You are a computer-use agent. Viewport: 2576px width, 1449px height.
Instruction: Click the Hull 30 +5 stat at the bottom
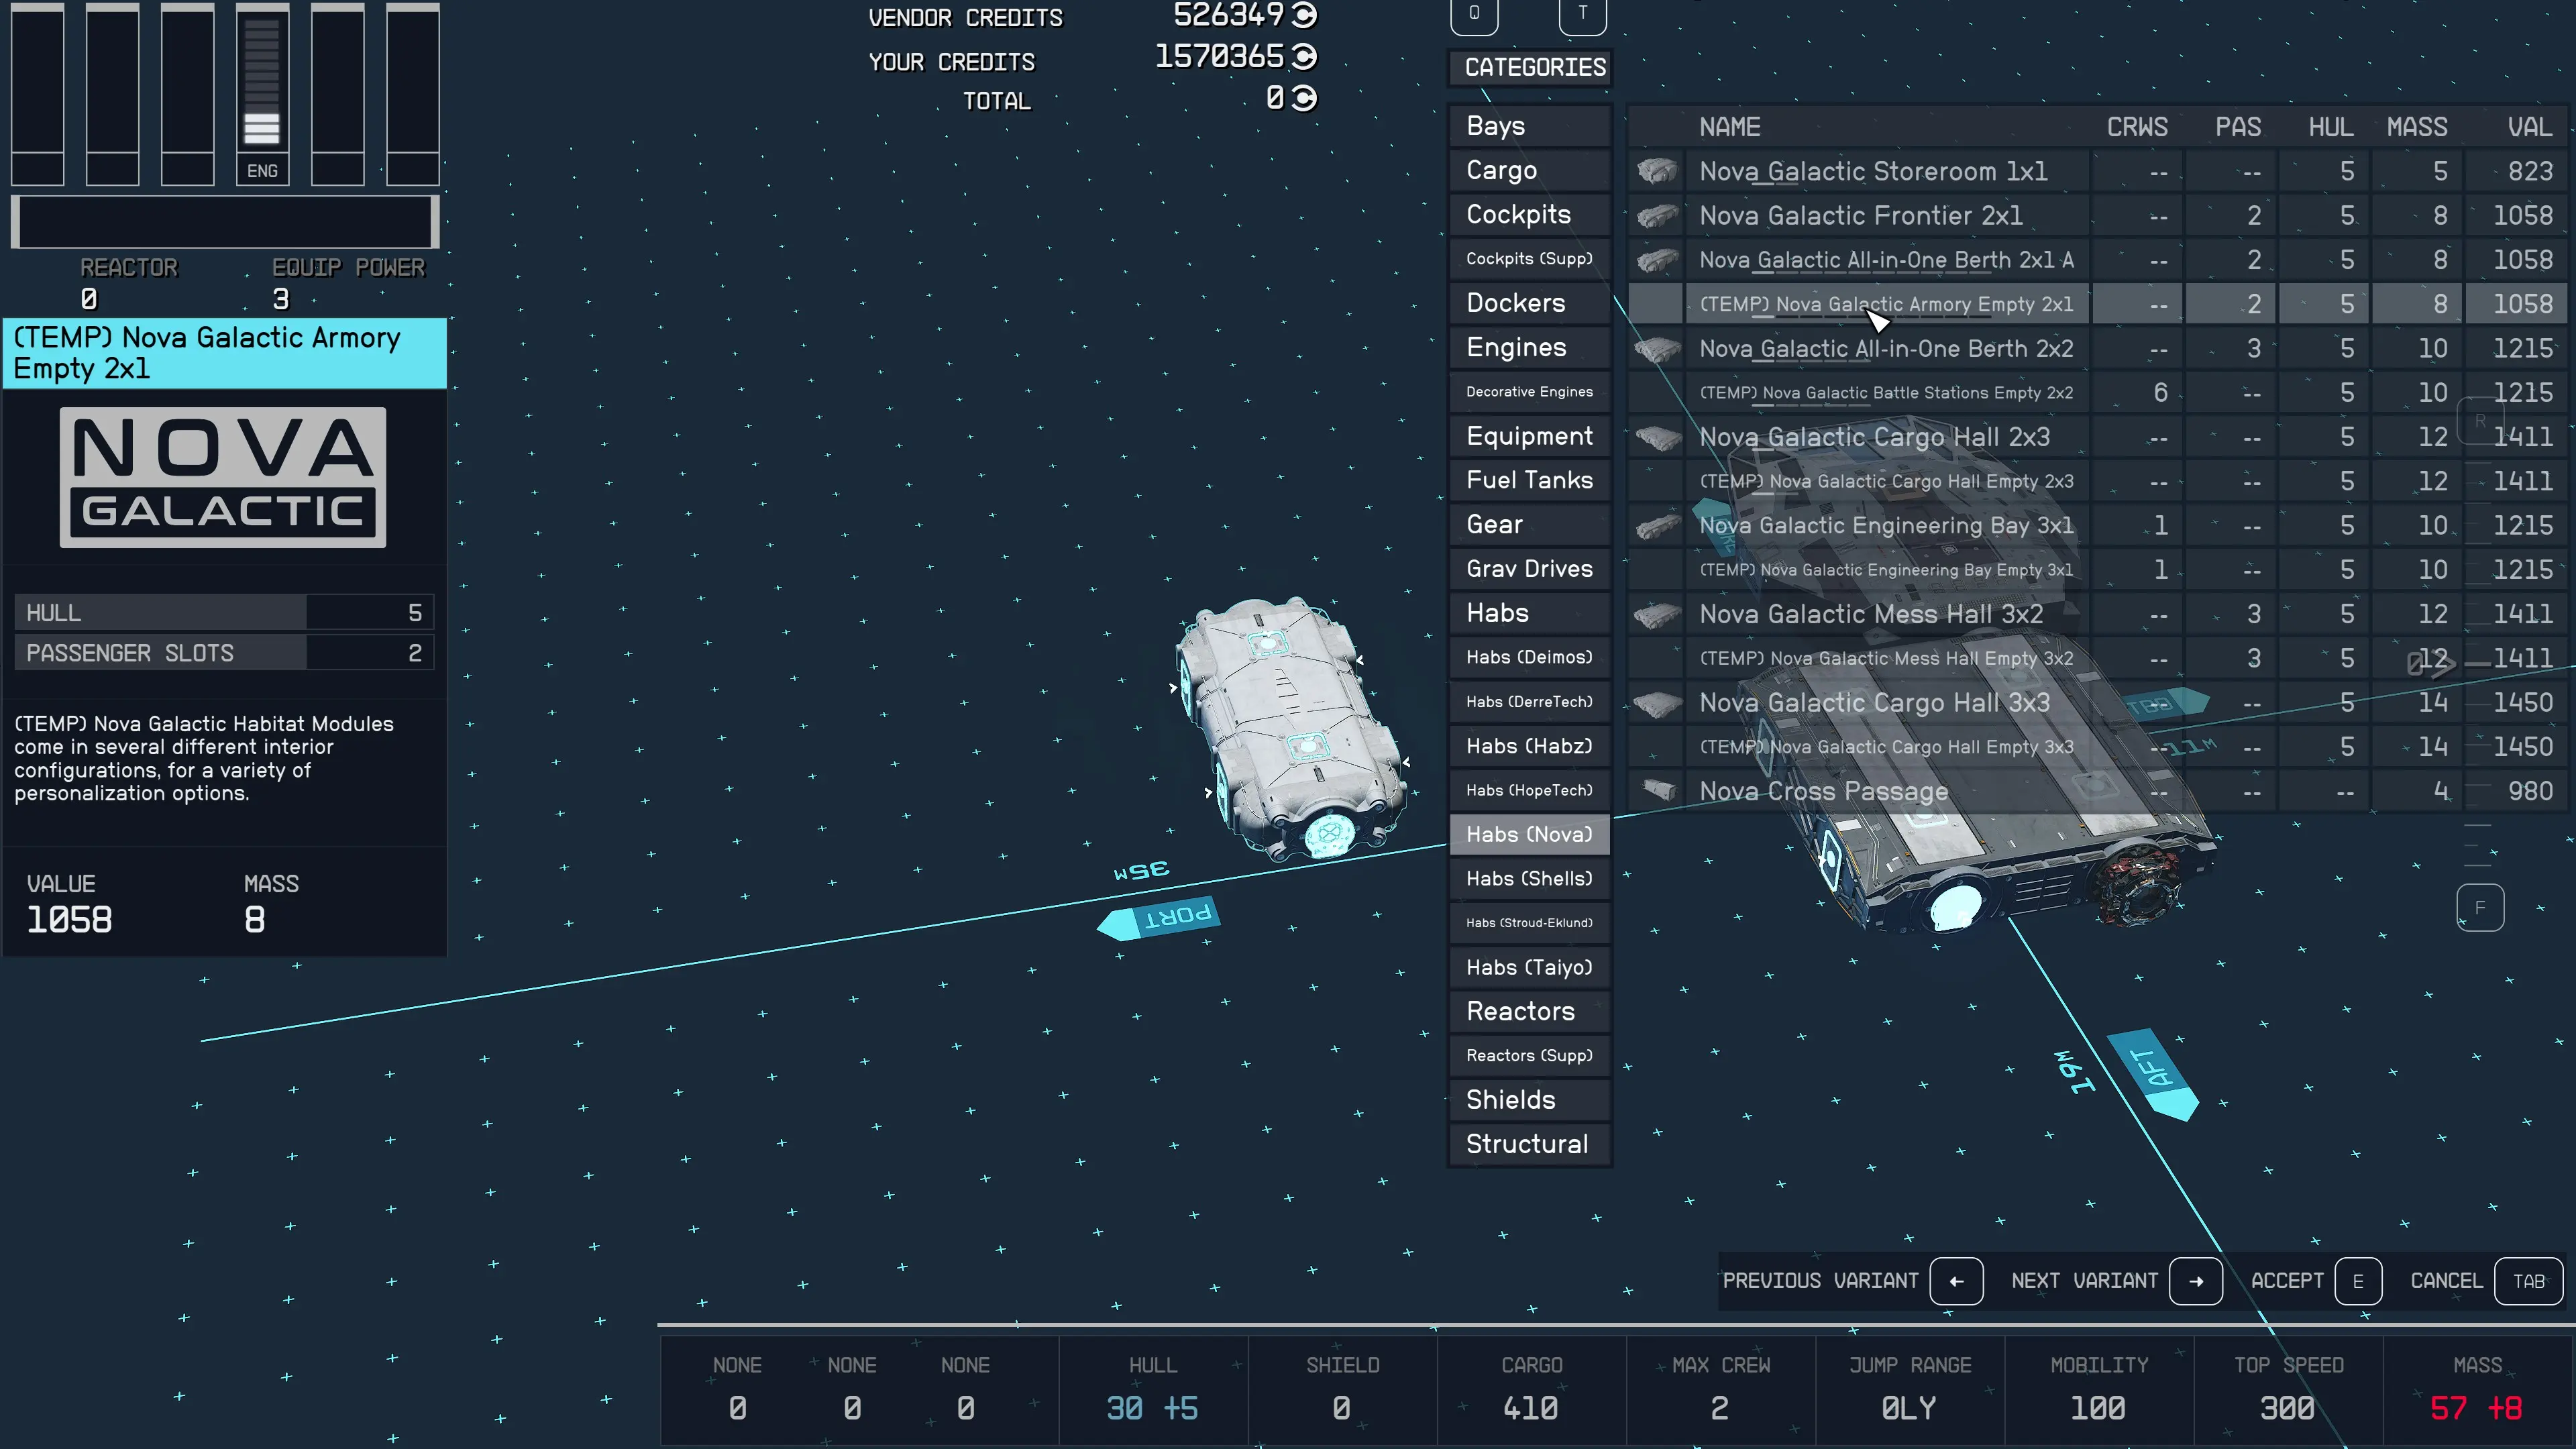tap(1152, 1390)
